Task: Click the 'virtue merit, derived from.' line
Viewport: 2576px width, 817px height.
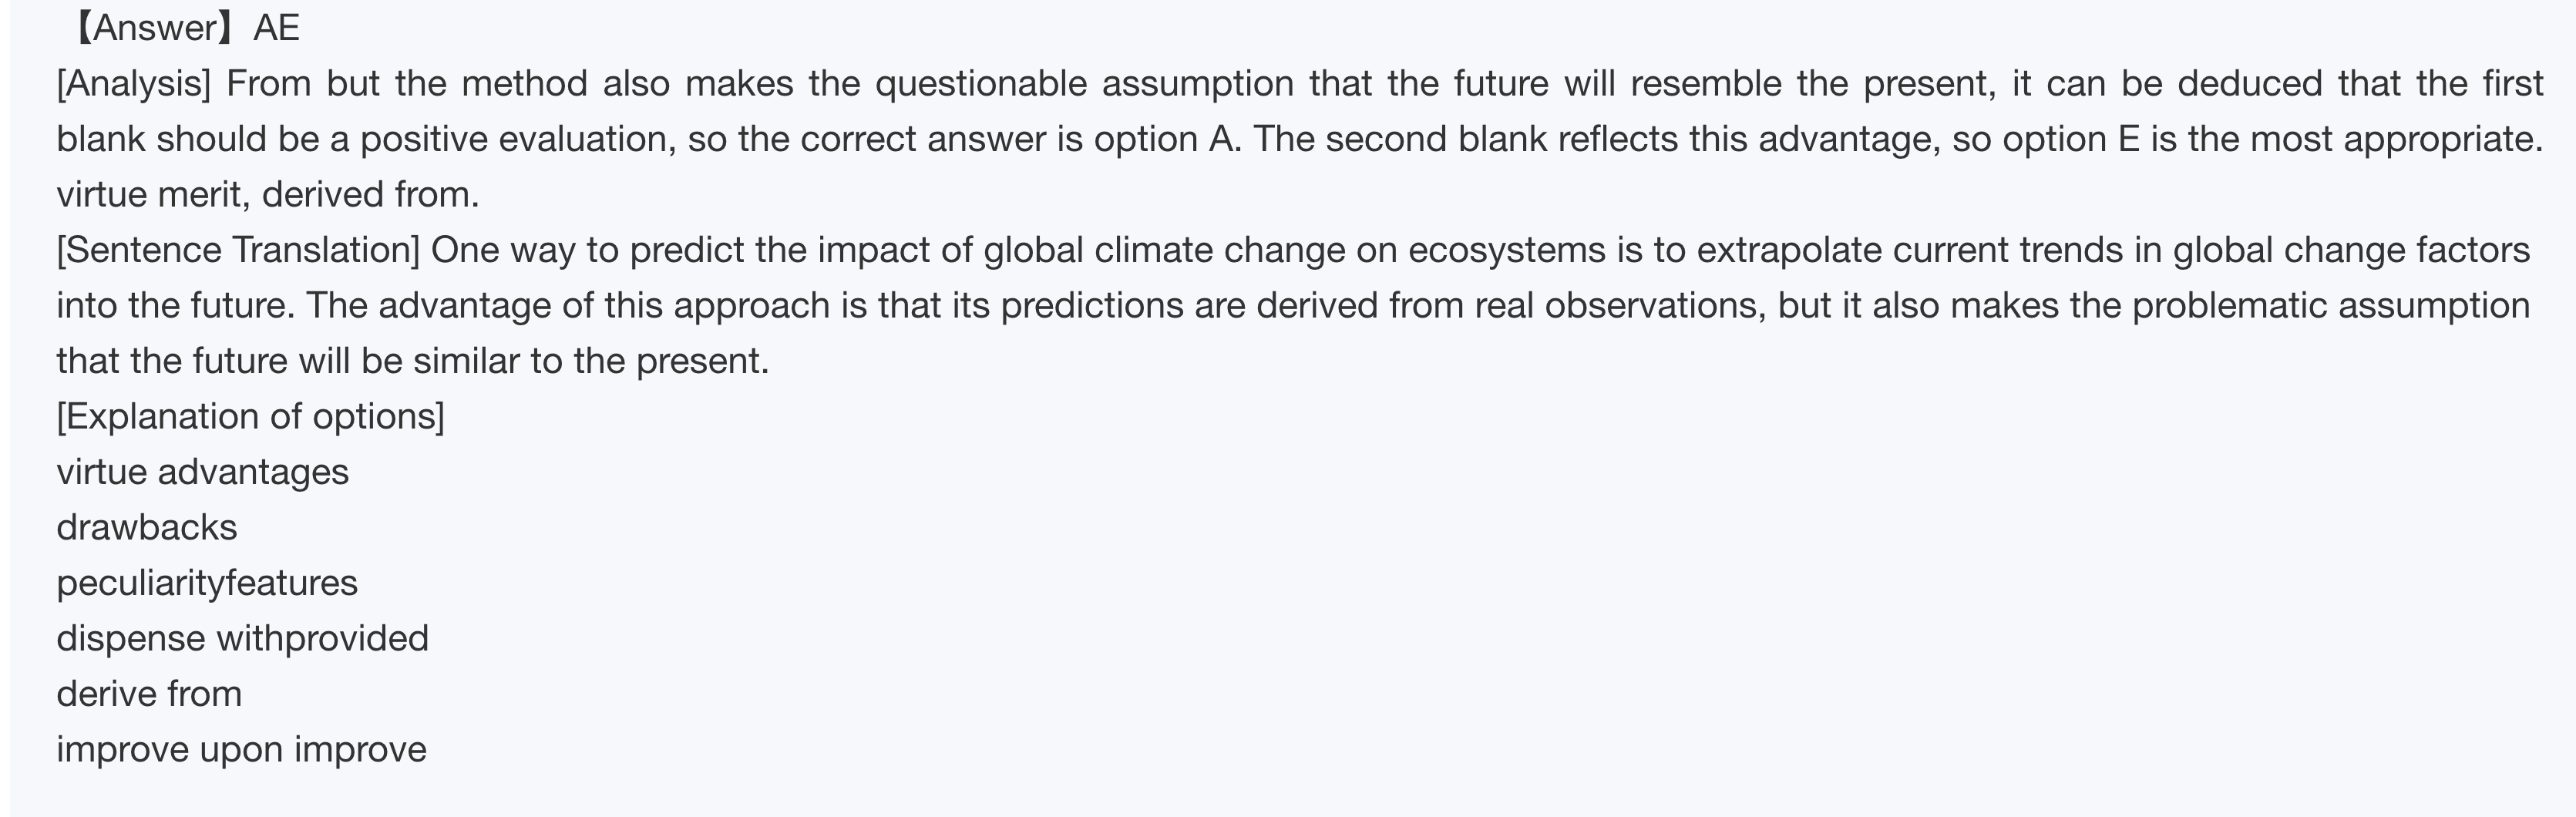Action: coord(267,194)
